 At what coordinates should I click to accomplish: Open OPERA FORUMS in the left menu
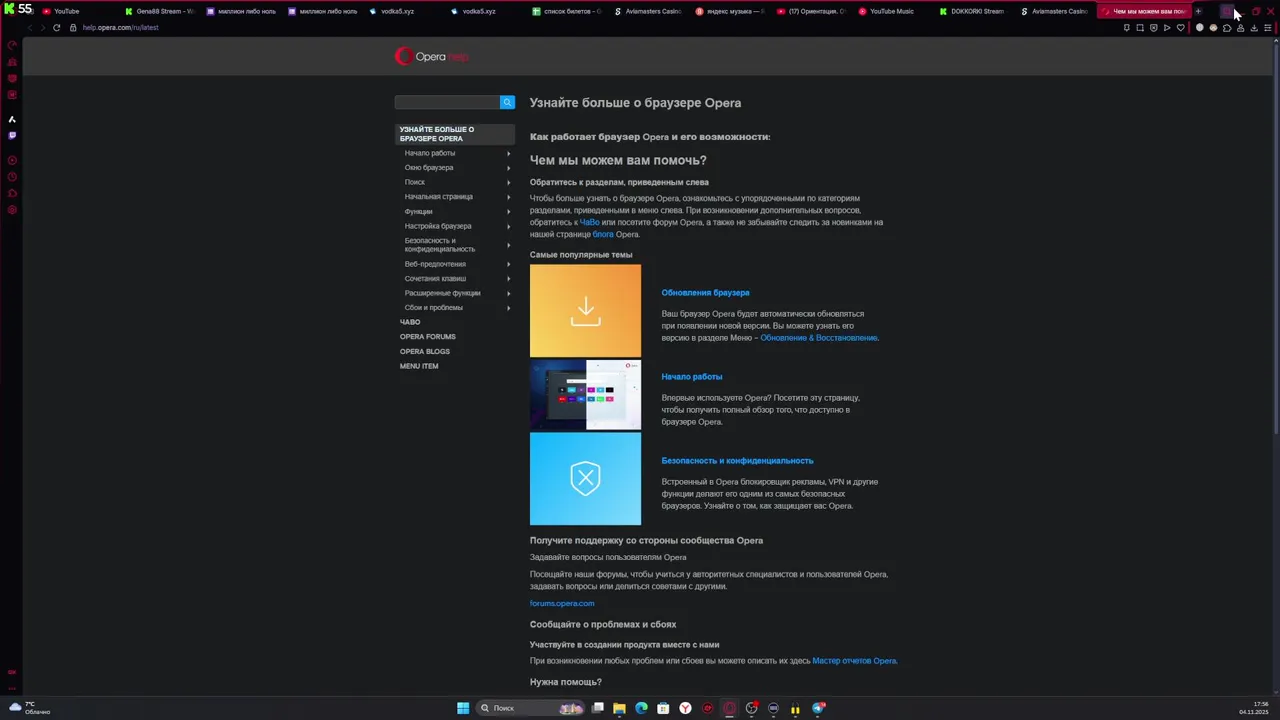tap(427, 337)
